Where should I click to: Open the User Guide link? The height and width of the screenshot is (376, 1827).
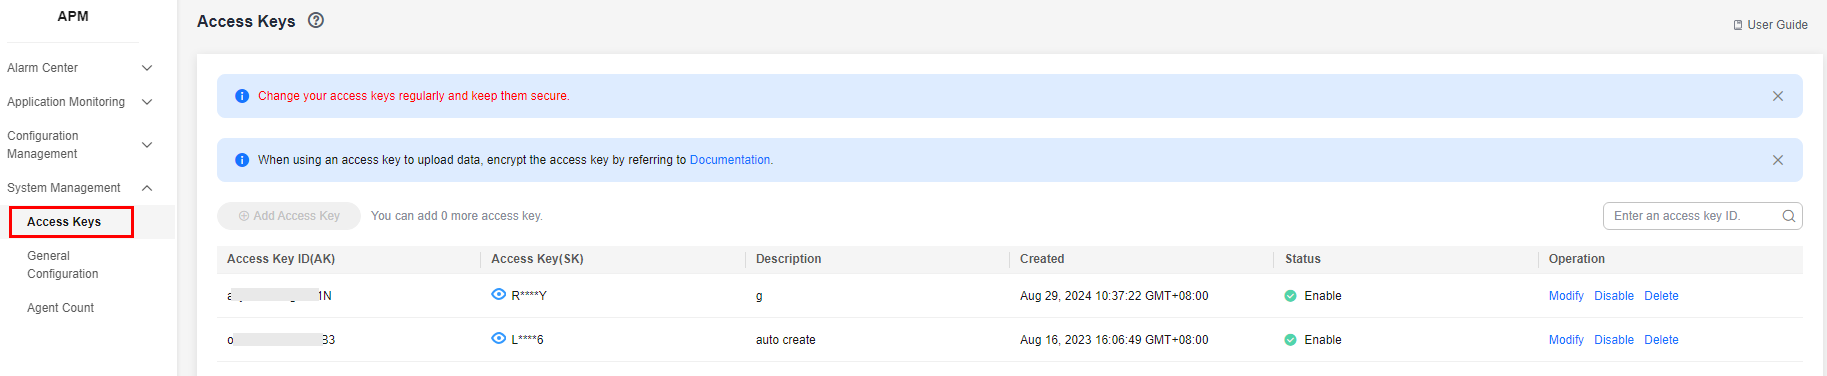(1770, 25)
